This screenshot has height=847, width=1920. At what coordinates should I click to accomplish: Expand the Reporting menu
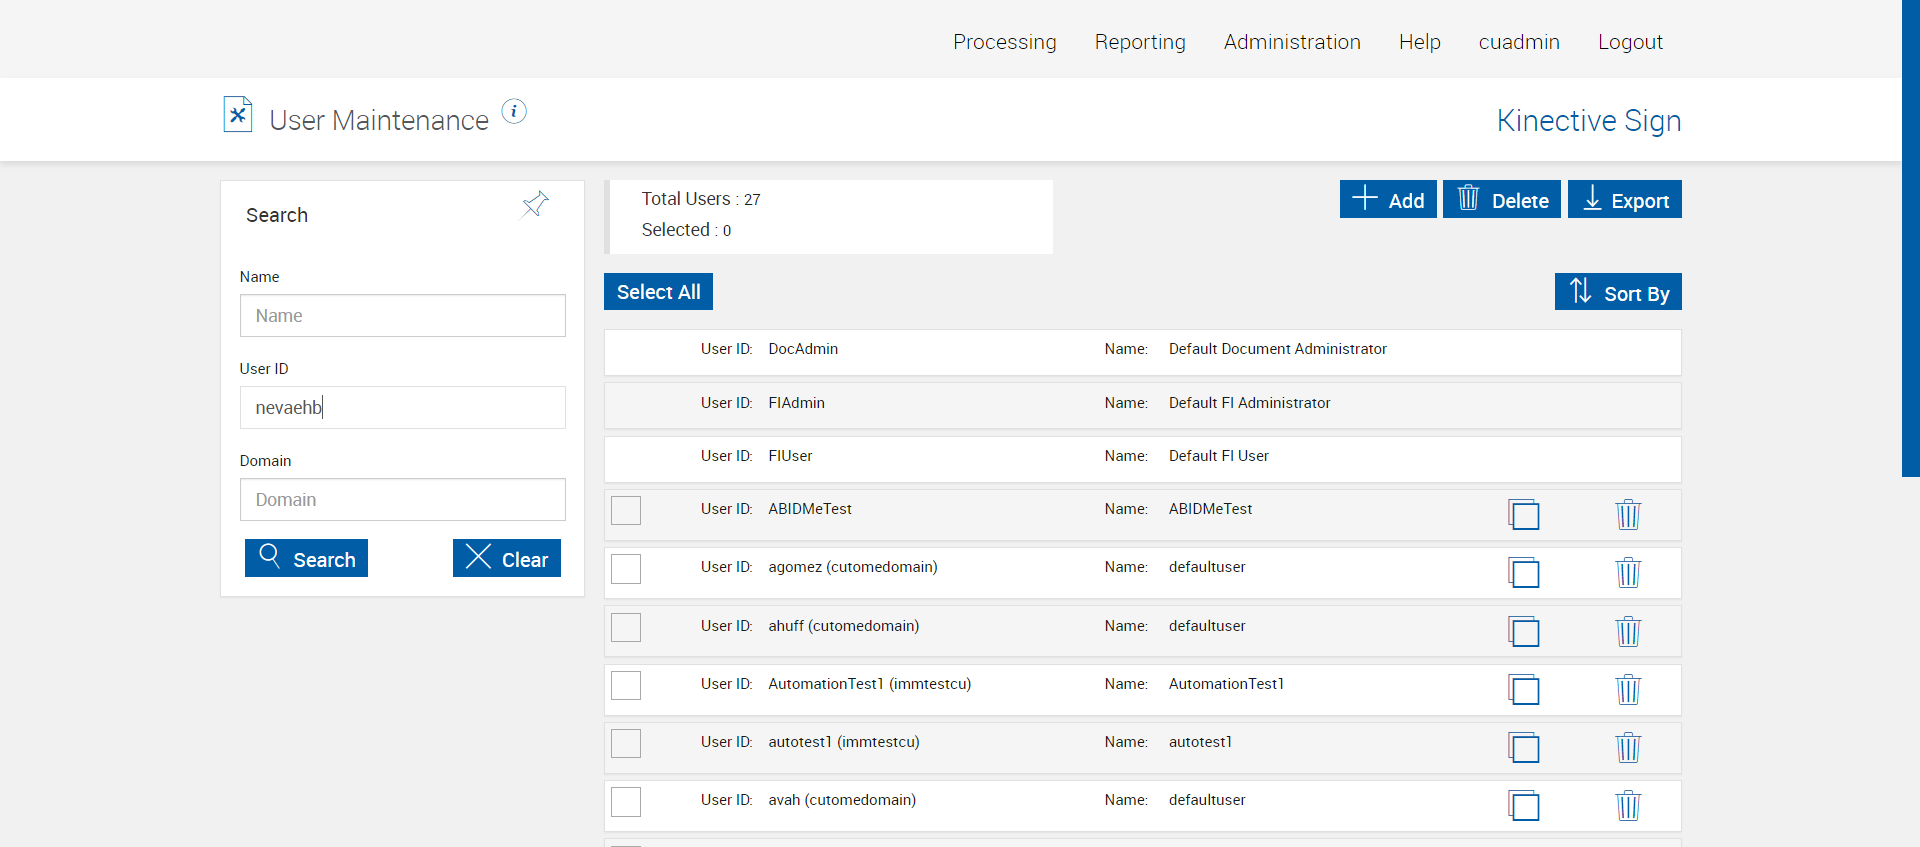pos(1140,42)
